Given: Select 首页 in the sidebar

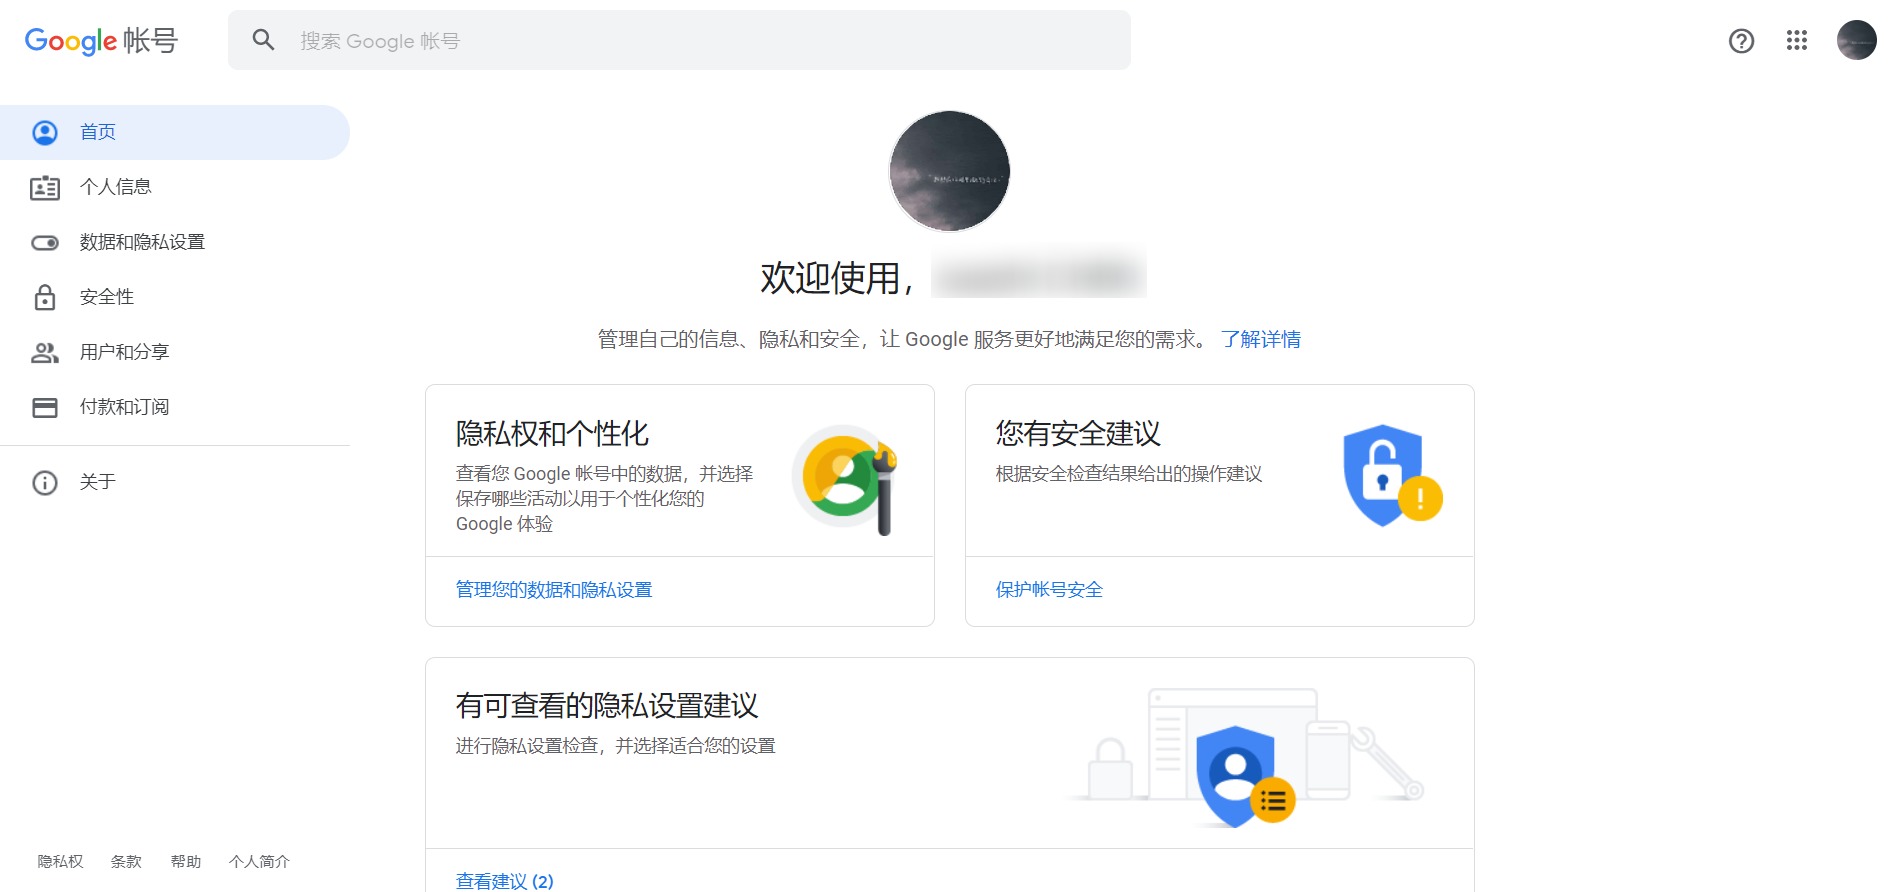Looking at the screenshot, I should click(175, 132).
